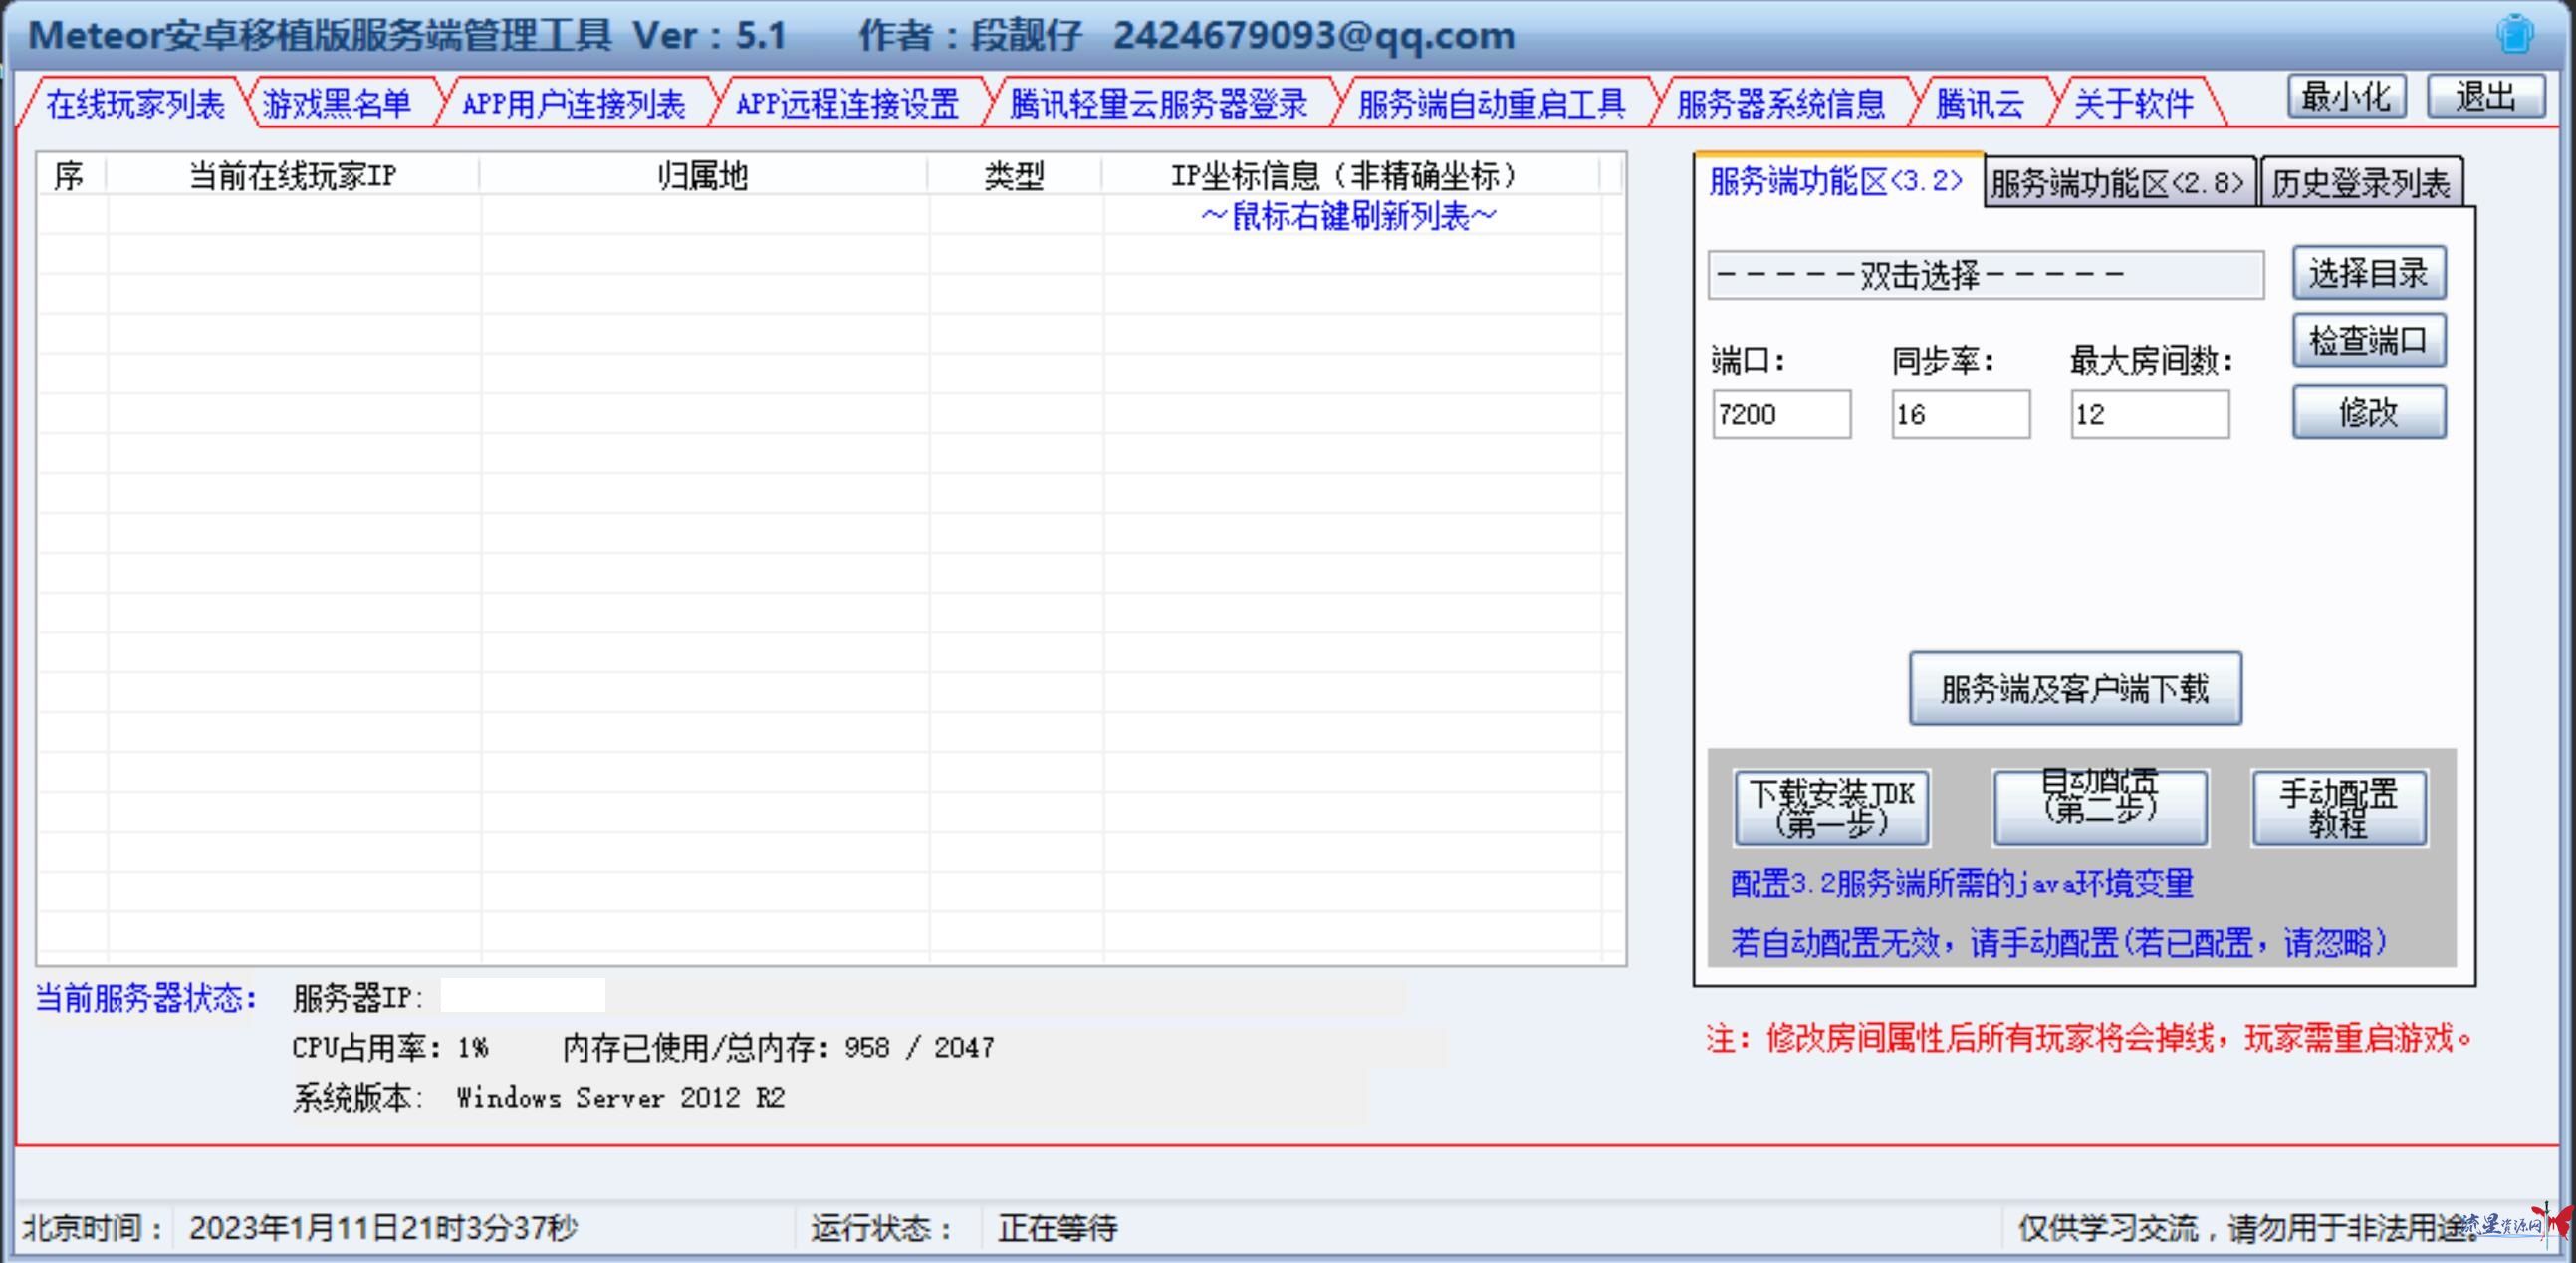Screen dimensions: 2576x1263
Task: Click 正在等待 running status text
Action: 1057,1228
